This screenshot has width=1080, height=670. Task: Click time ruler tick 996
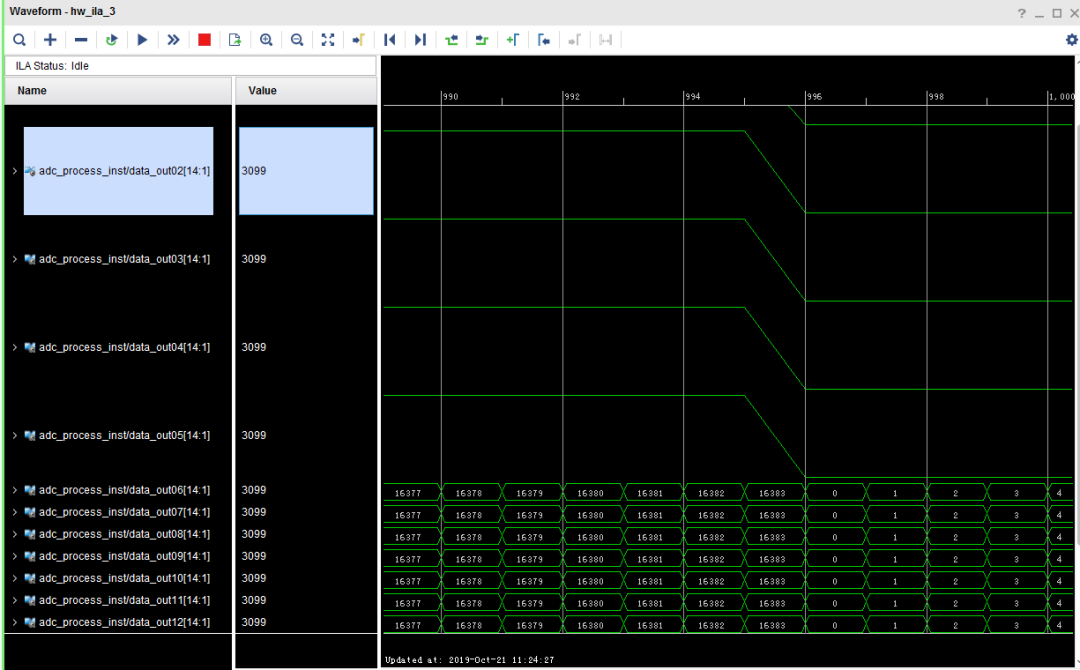[814, 96]
